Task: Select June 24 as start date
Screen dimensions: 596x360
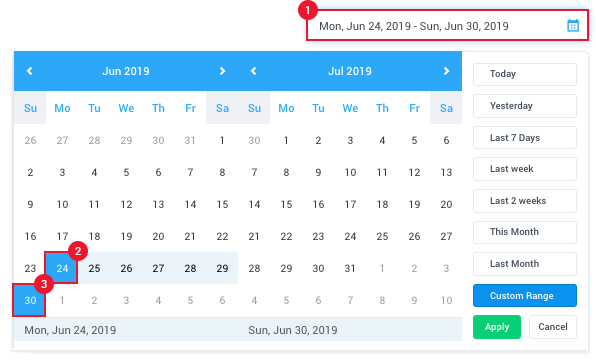Action: point(62,268)
